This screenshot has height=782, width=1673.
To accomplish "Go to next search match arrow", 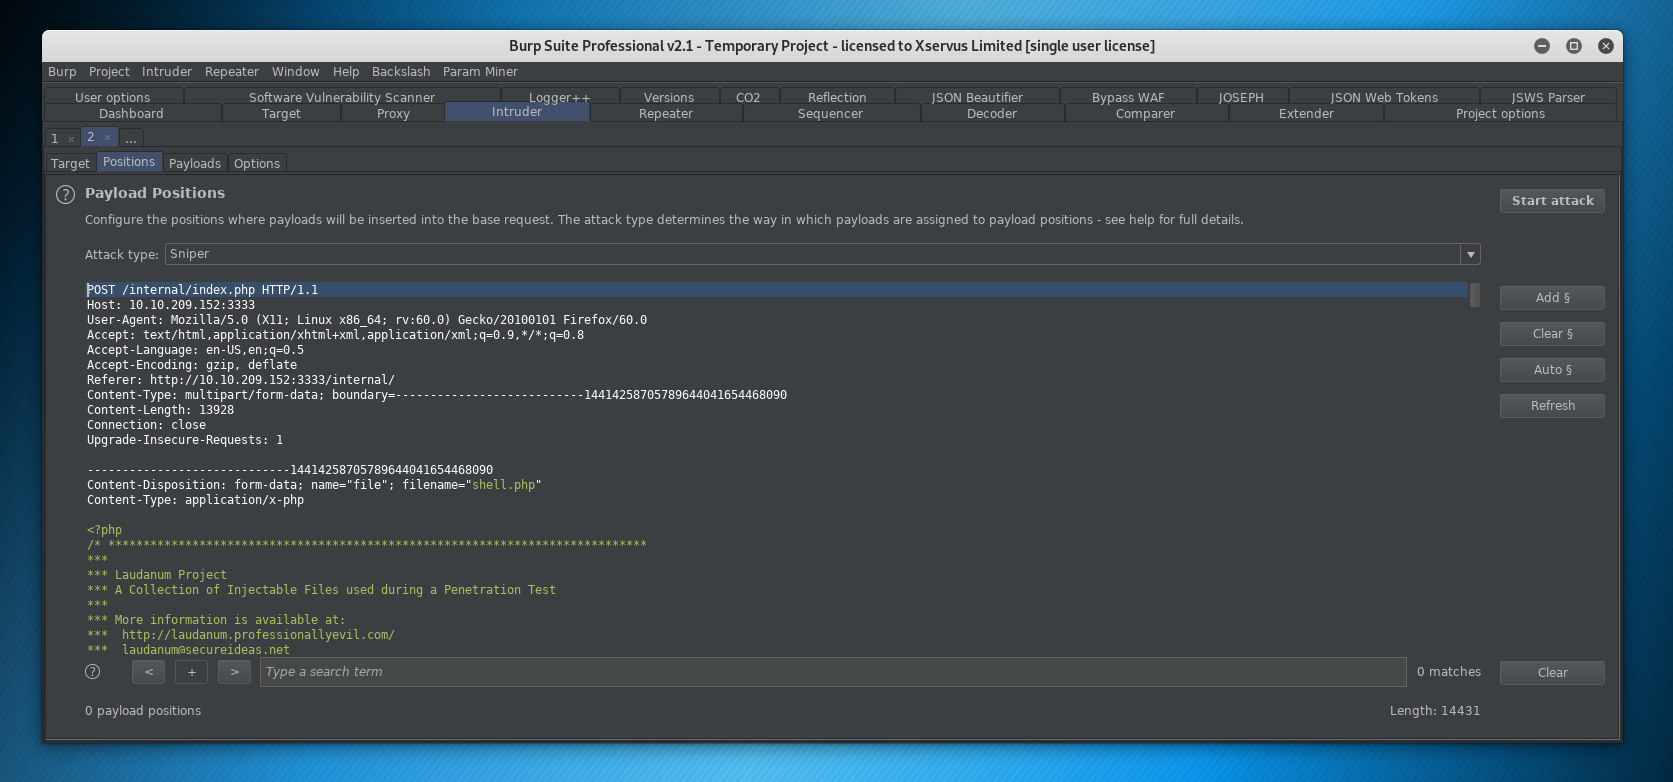I will pyautogui.click(x=234, y=672).
